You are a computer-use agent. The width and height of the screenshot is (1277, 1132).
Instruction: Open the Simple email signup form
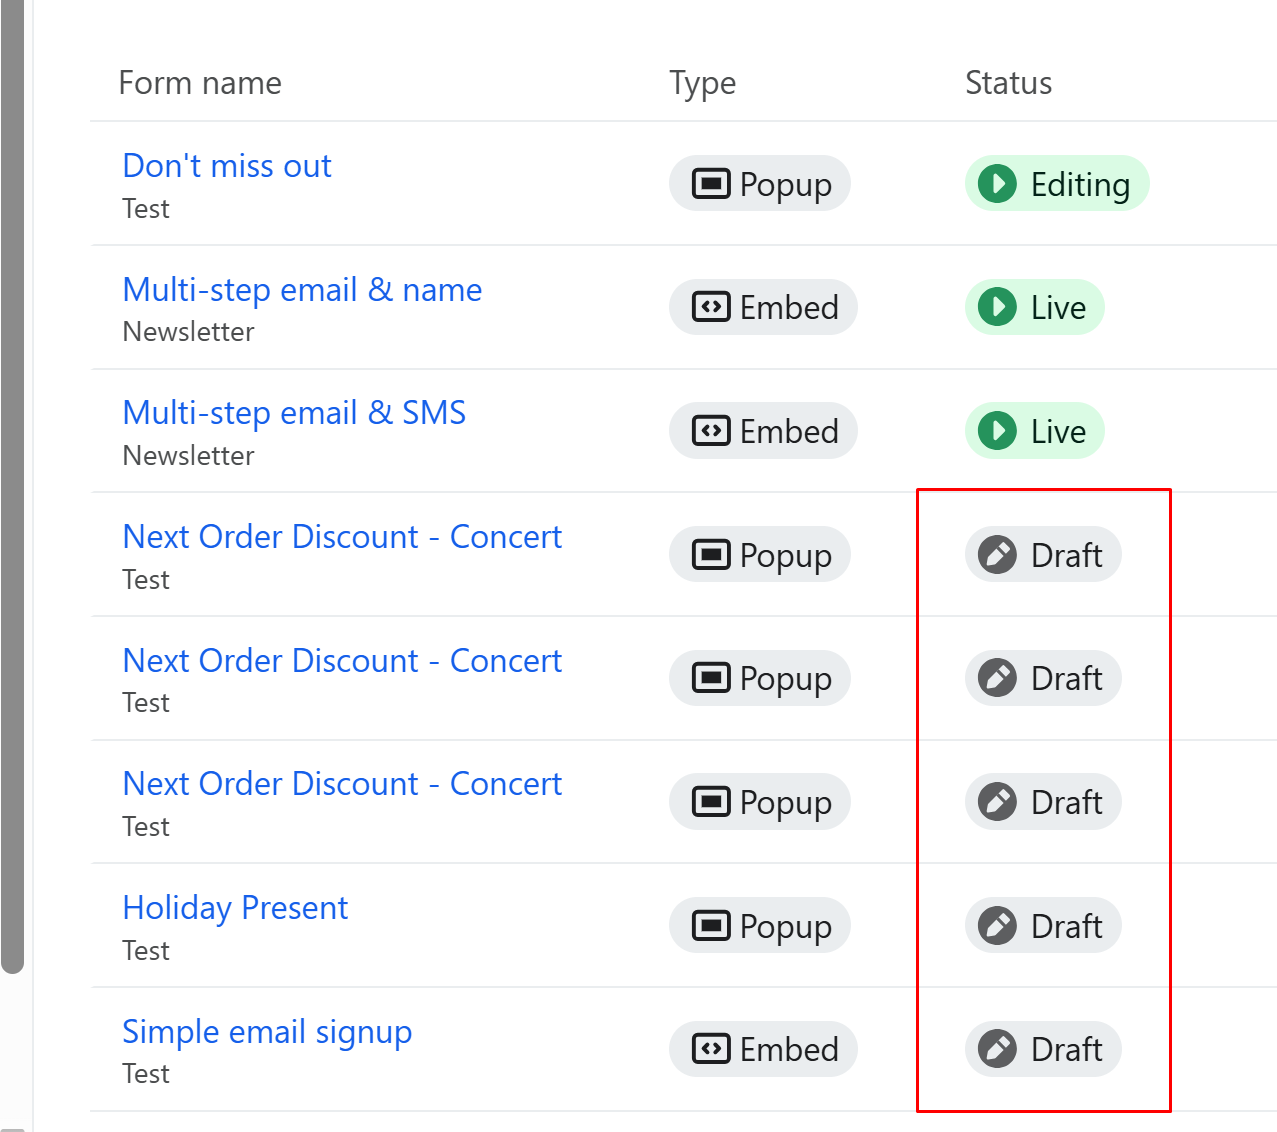click(267, 1032)
